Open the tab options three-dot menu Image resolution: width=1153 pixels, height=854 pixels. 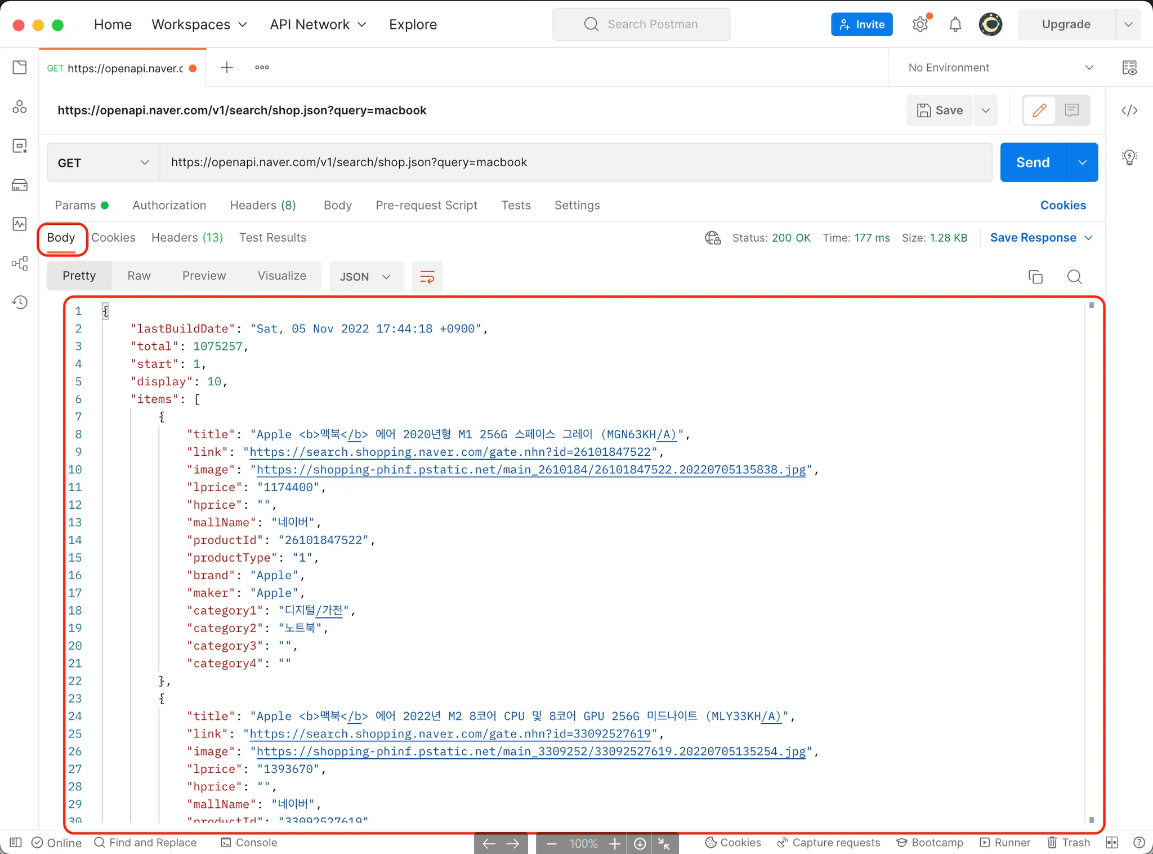tap(262, 68)
